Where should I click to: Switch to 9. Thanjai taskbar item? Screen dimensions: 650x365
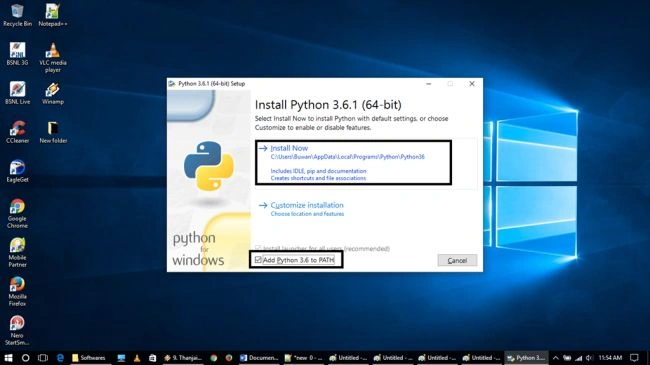(x=183, y=358)
